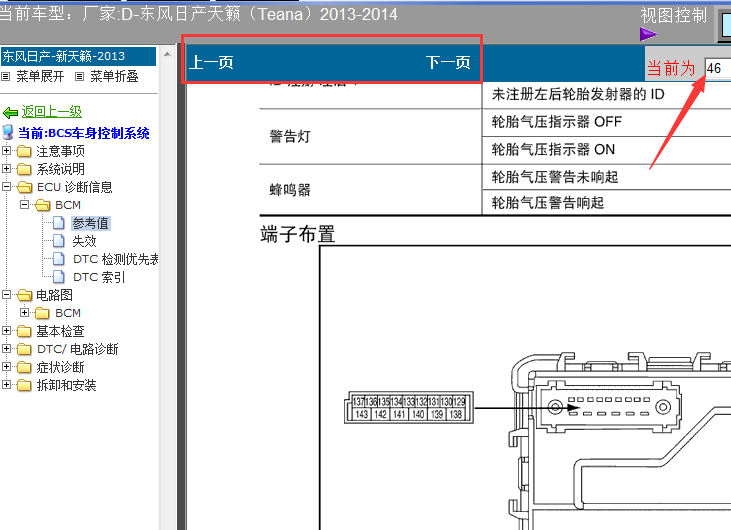The height and width of the screenshot is (530, 731).
Task: Open the 参考值 document
Action: click(x=90, y=223)
